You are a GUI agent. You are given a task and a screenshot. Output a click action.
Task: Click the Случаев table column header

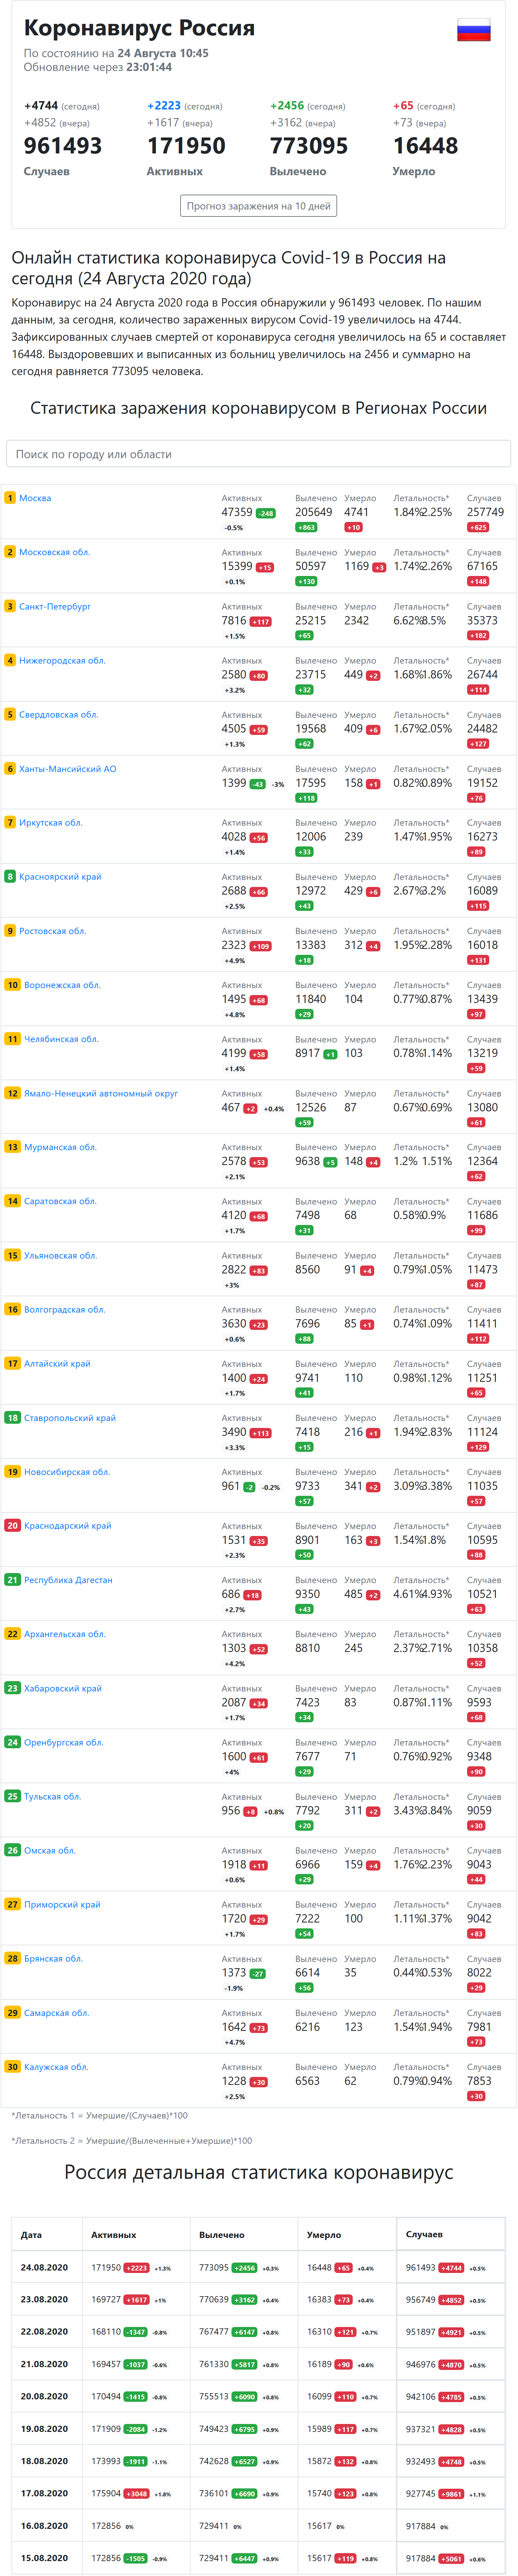tap(424, 2234)
